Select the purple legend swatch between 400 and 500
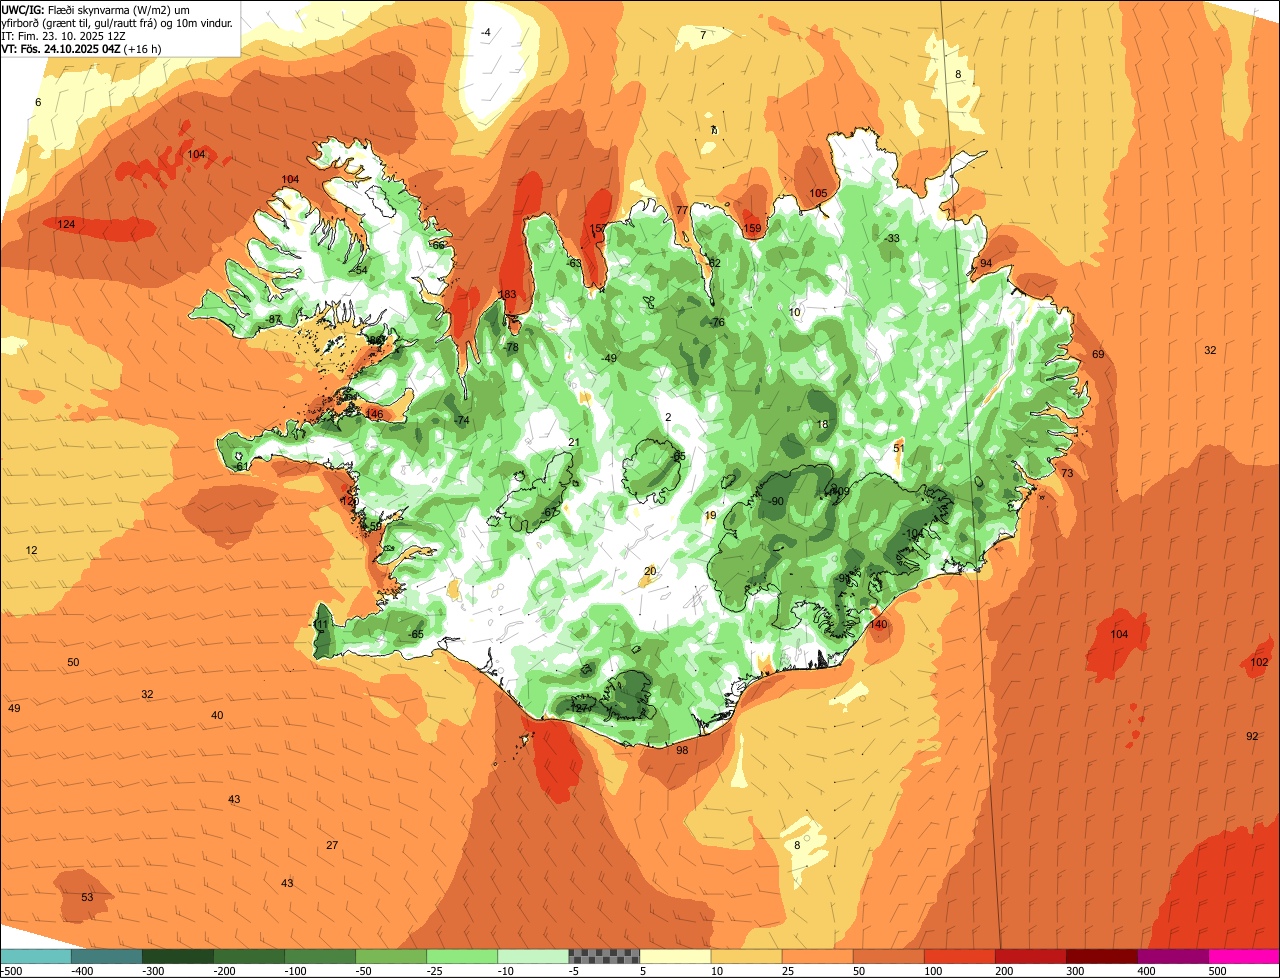 pyautogui.click(x=1172, y=955)
